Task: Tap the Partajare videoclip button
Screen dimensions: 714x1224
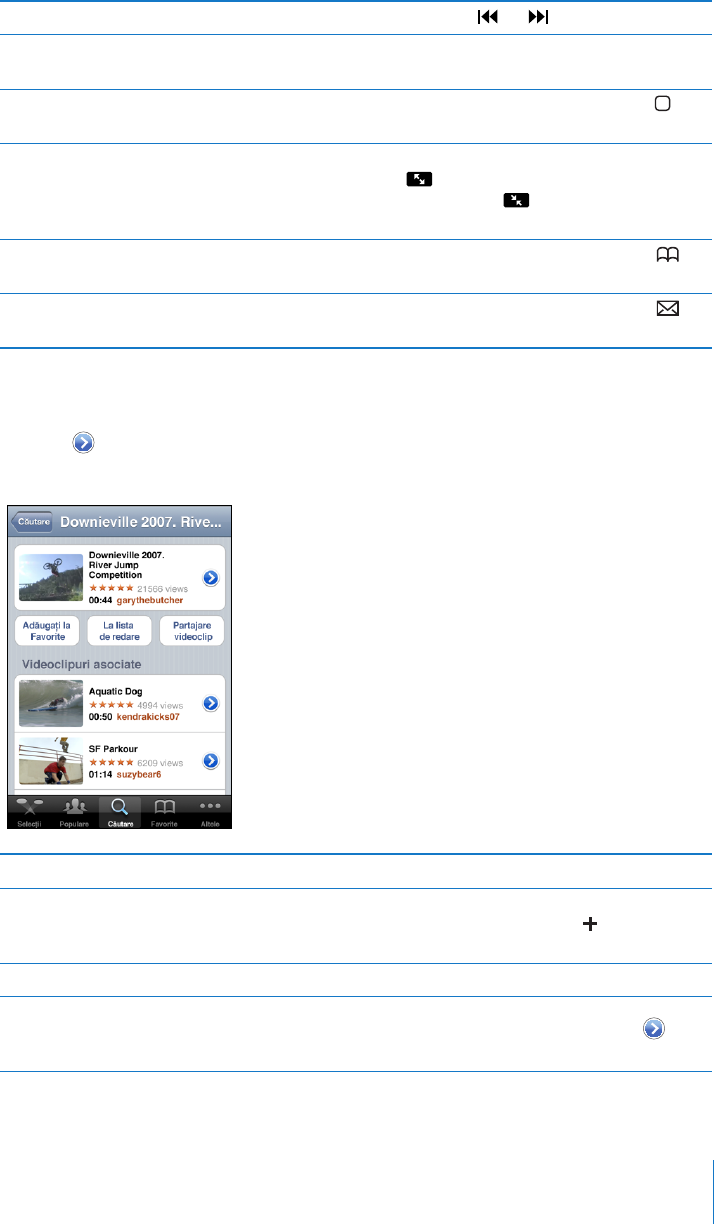Action: [x=192, y=630]
